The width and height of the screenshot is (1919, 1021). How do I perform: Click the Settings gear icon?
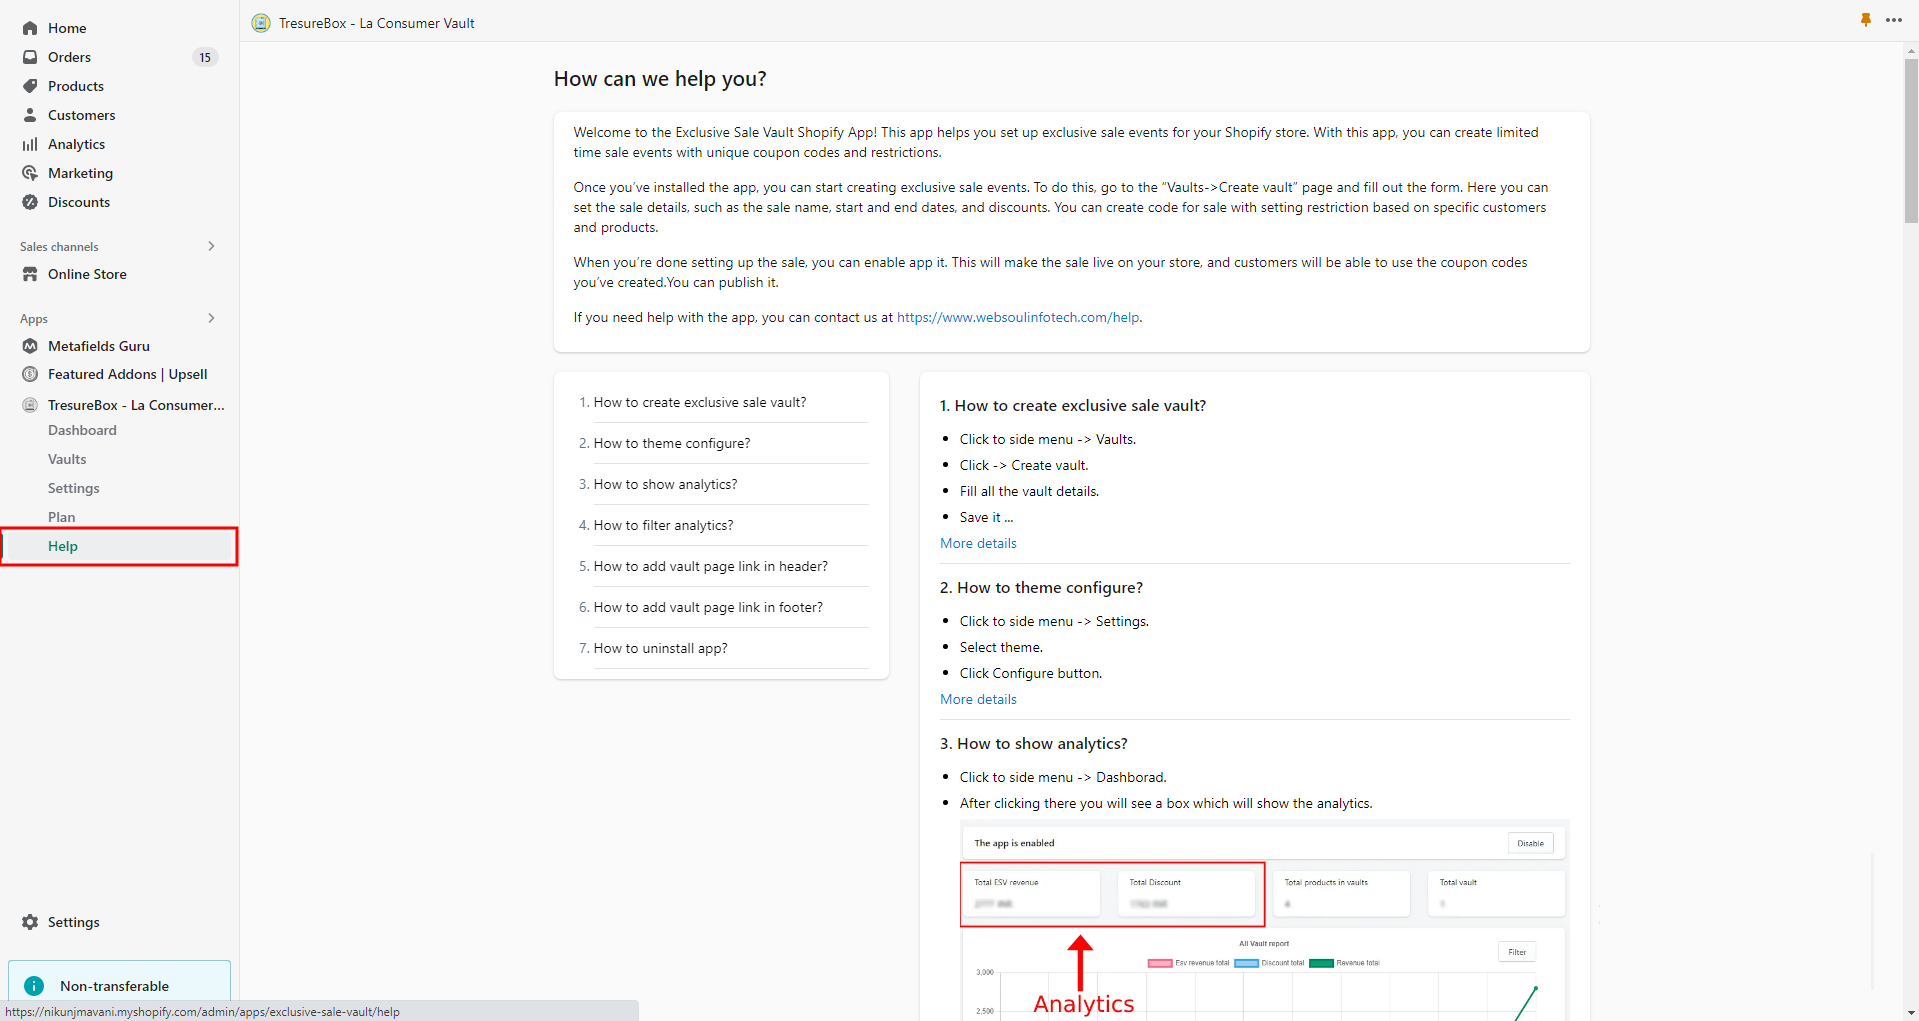(x=30, y=922)
